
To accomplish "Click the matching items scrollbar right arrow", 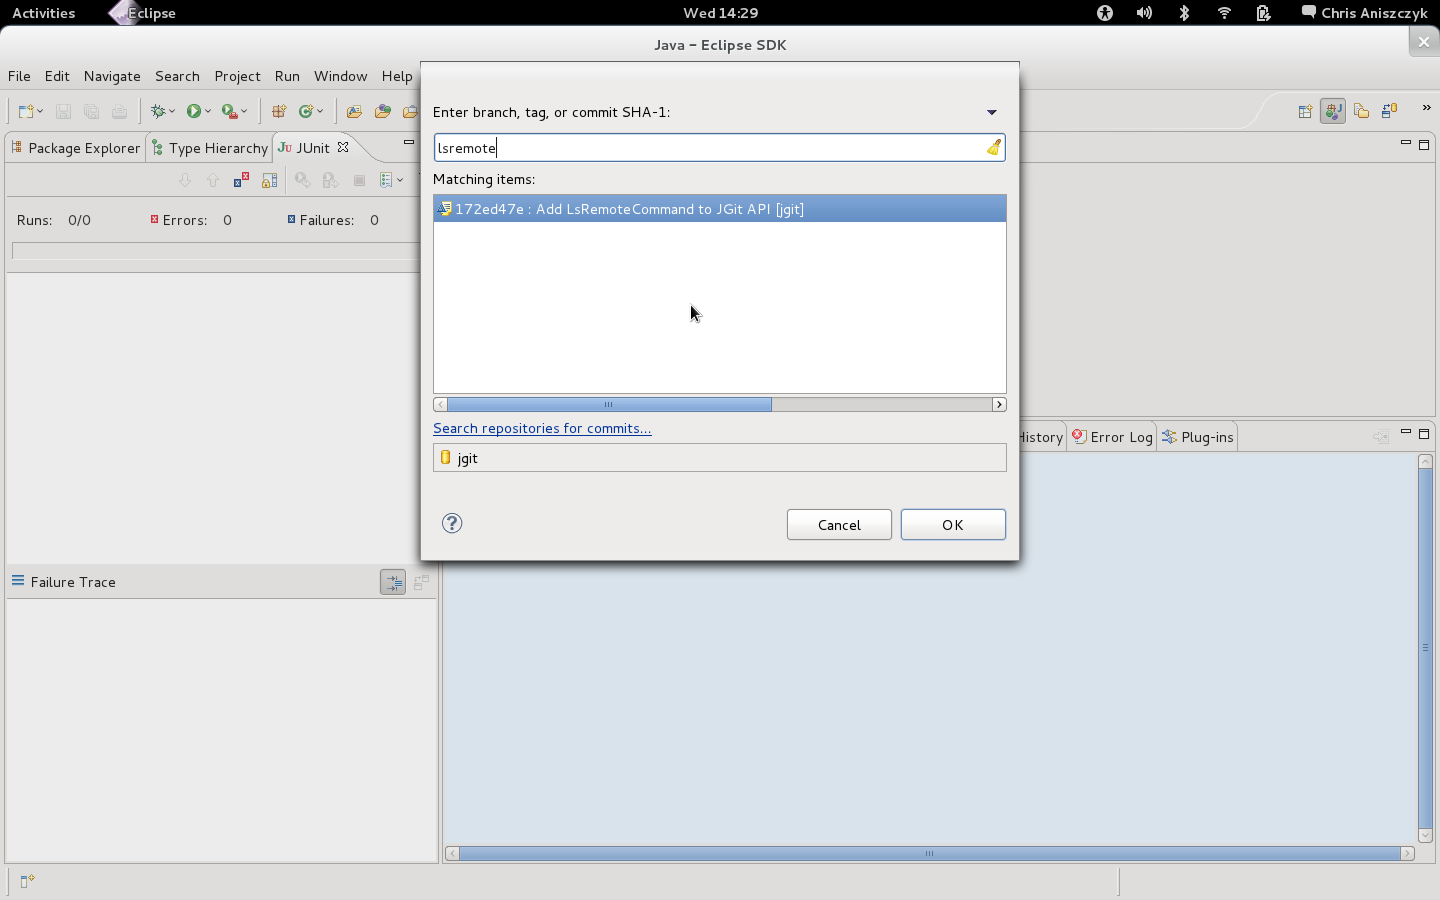I will click(999, 404).
